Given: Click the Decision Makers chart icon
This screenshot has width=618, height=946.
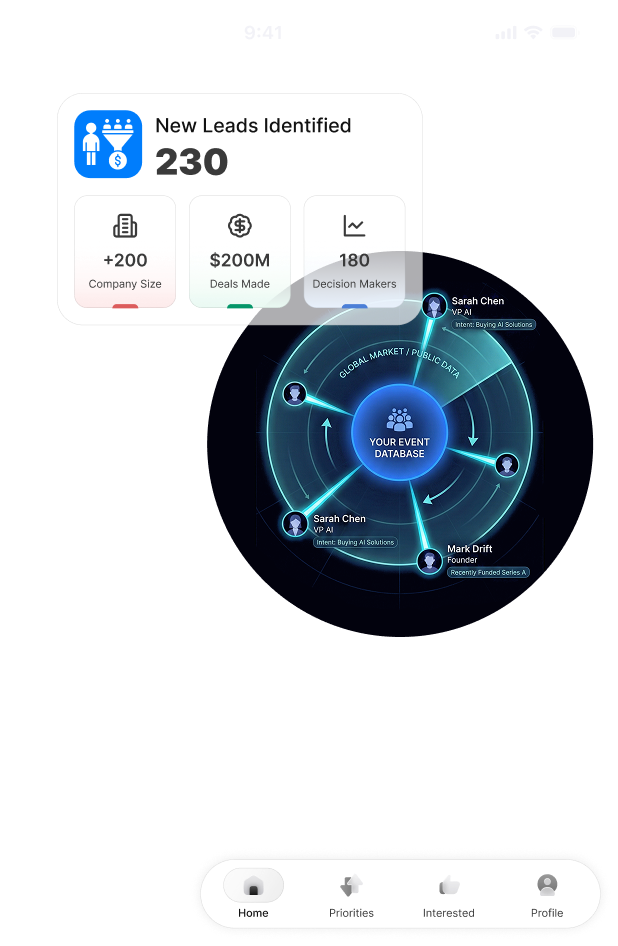Looking at the screenshot, I should 354,226.
